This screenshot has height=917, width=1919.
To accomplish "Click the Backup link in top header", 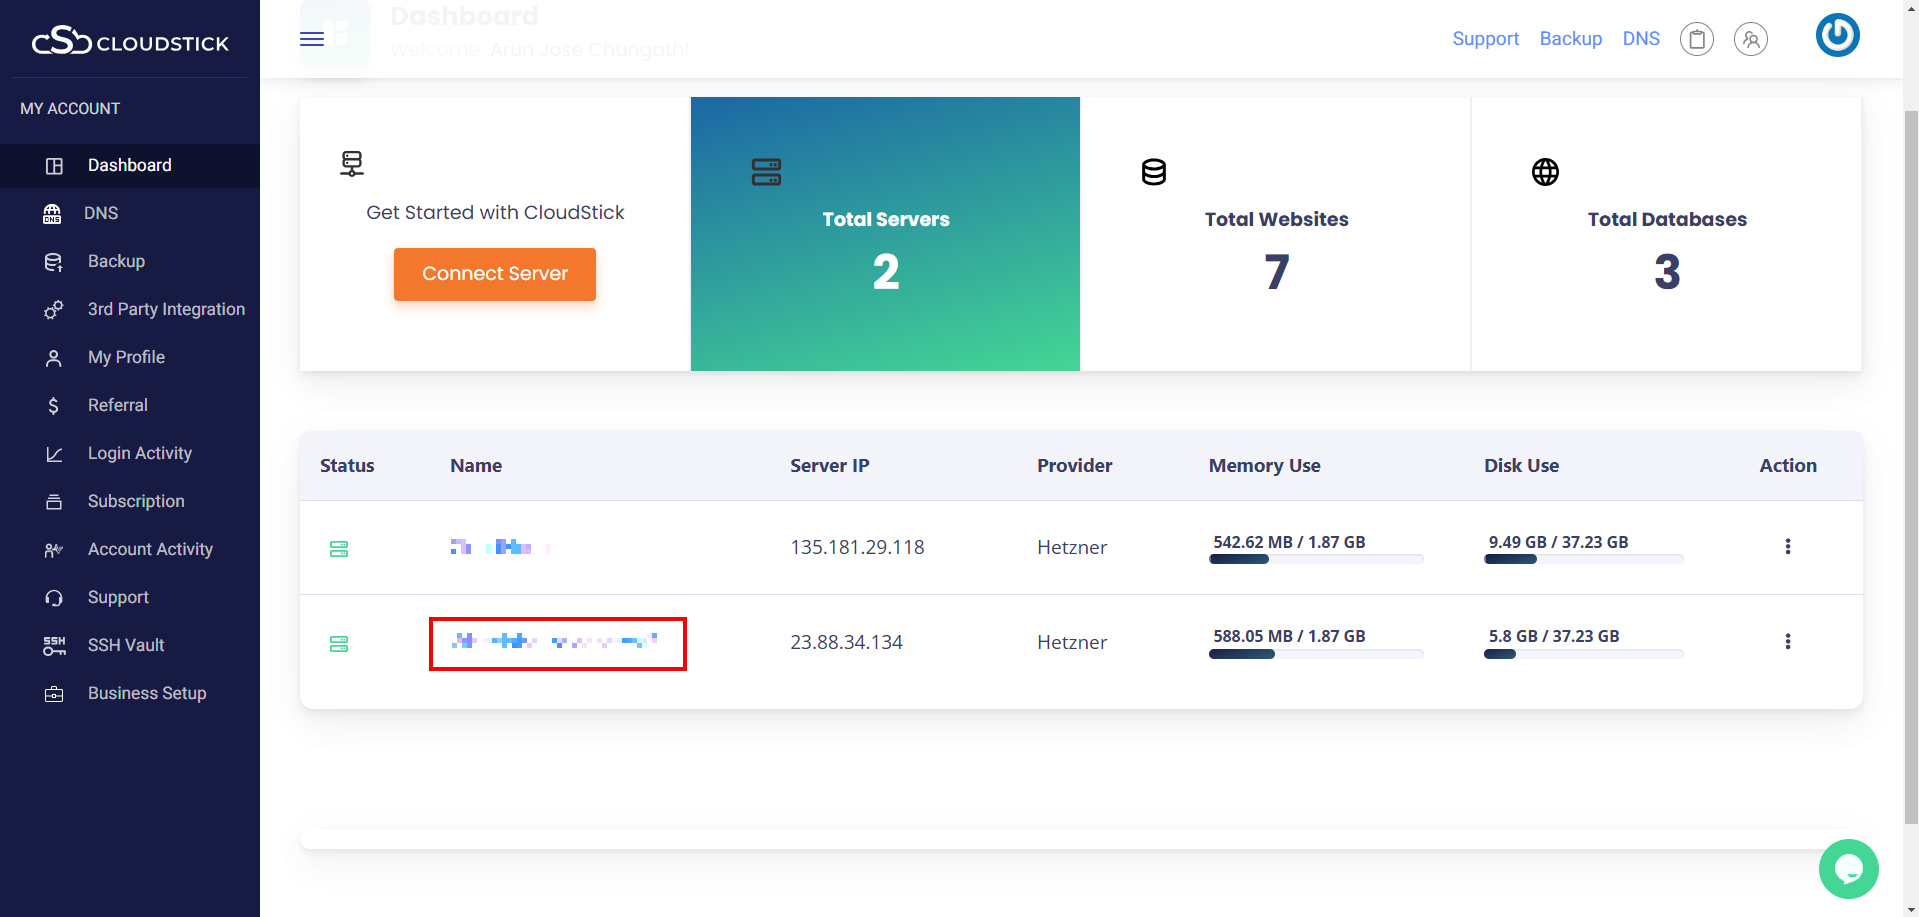I will click(1570, 39).
